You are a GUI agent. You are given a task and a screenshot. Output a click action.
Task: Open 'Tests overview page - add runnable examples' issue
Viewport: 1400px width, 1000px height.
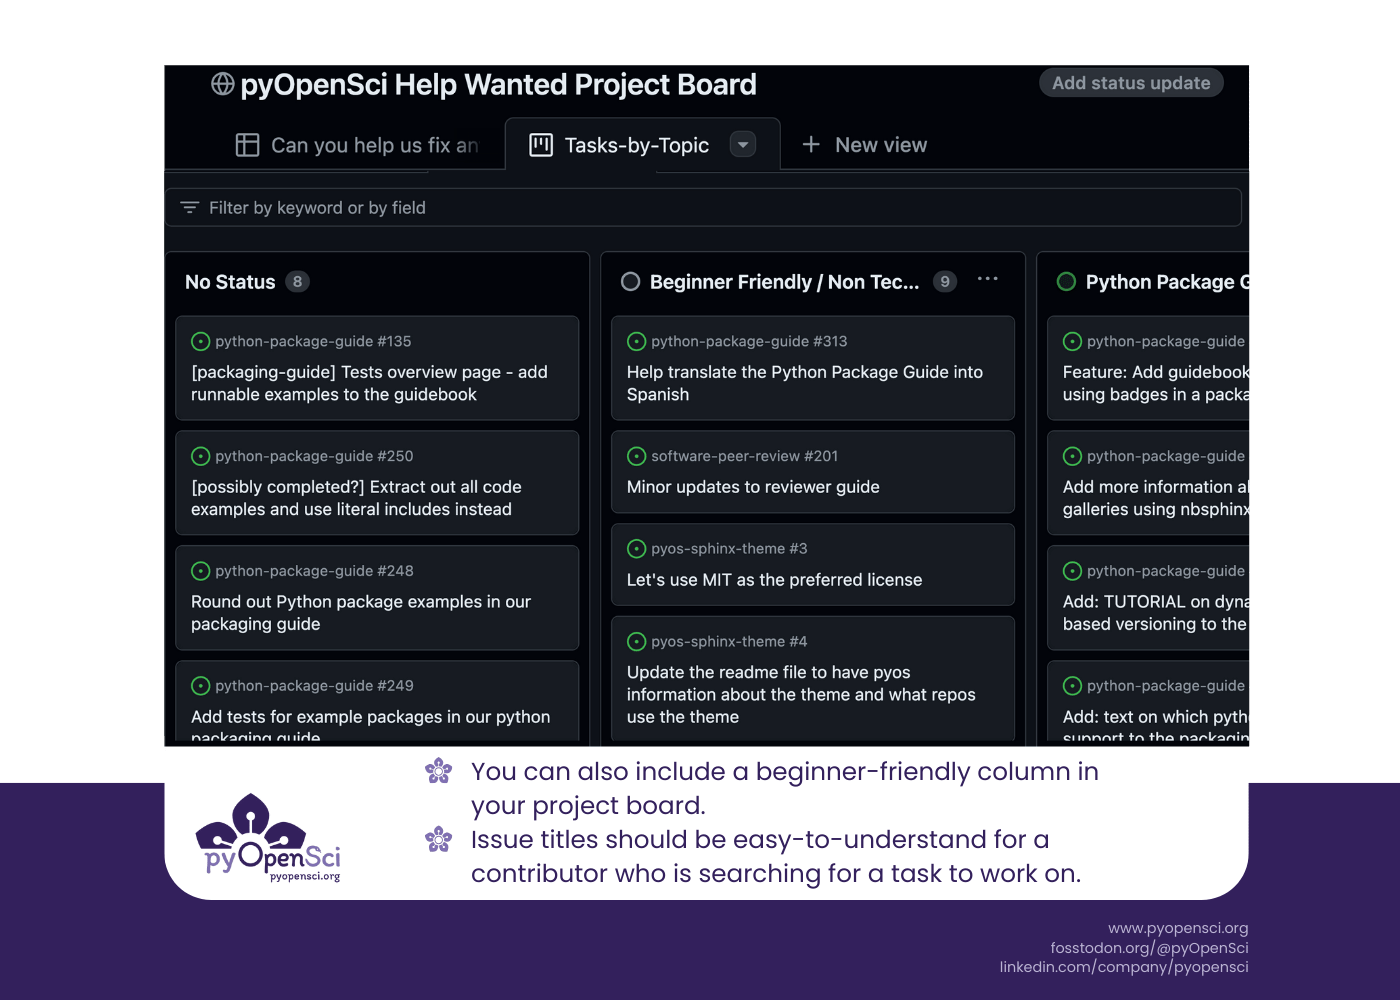point(369,383)
